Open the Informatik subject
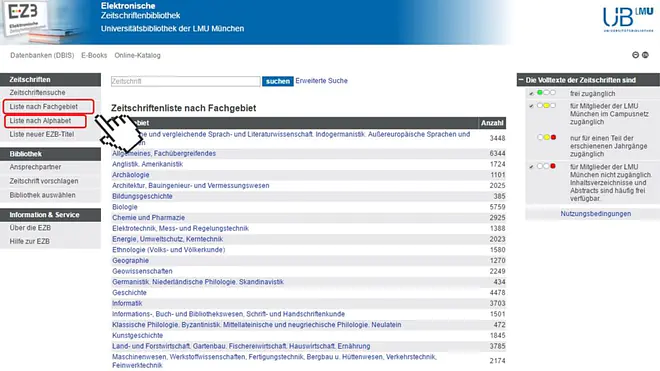This screenshot has height=371, width=660. [127, 304]
